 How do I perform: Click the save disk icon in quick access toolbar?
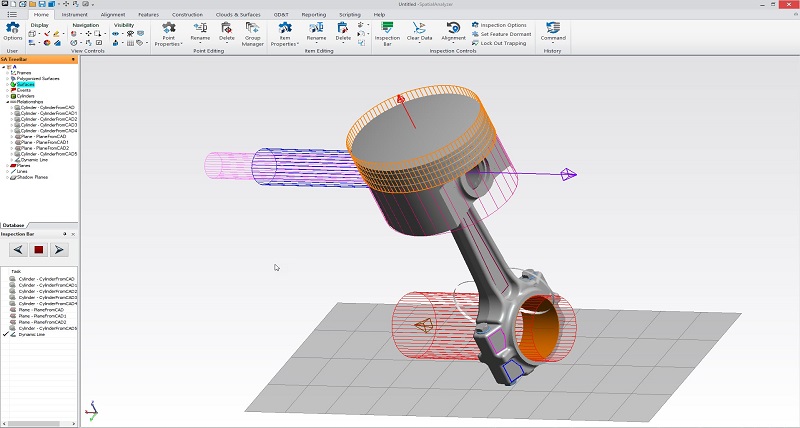pyautogui.click(x=41, y=4)
